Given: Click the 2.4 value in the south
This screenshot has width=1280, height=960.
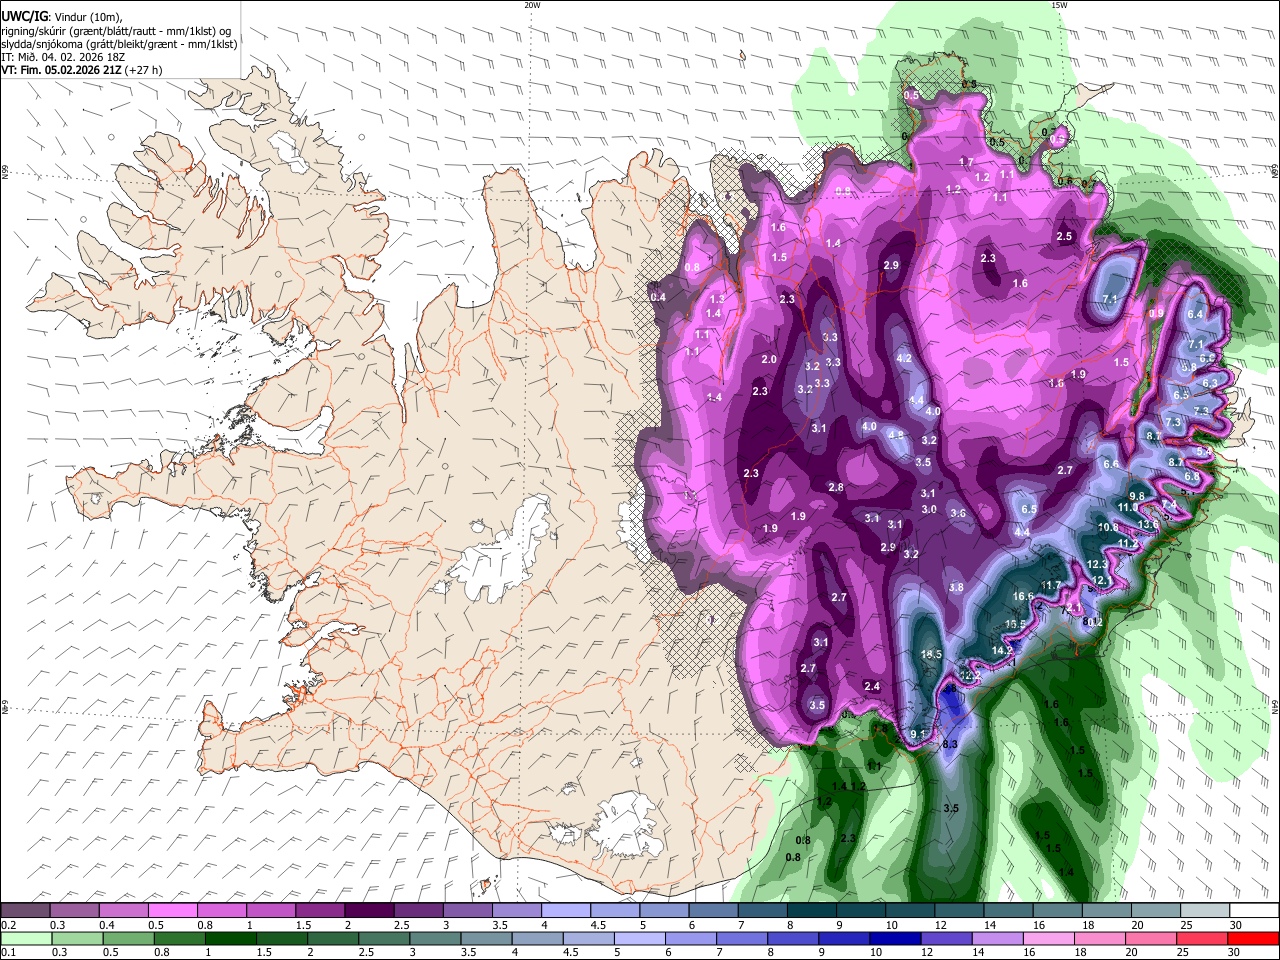Looking at the screenshot, I should tap(872, 687).
